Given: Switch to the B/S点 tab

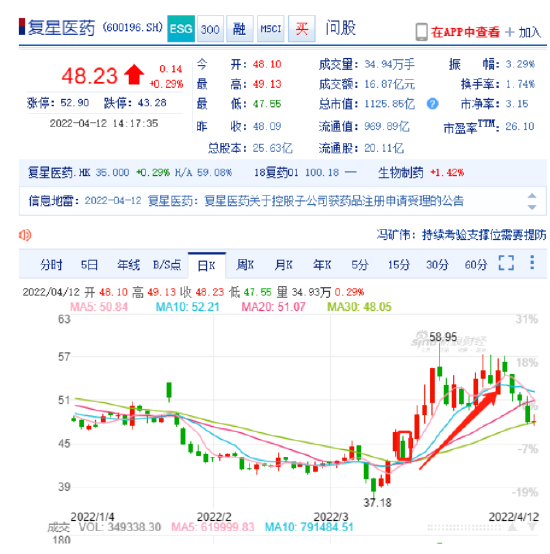Looking at the screenshot, I should 167,265.
